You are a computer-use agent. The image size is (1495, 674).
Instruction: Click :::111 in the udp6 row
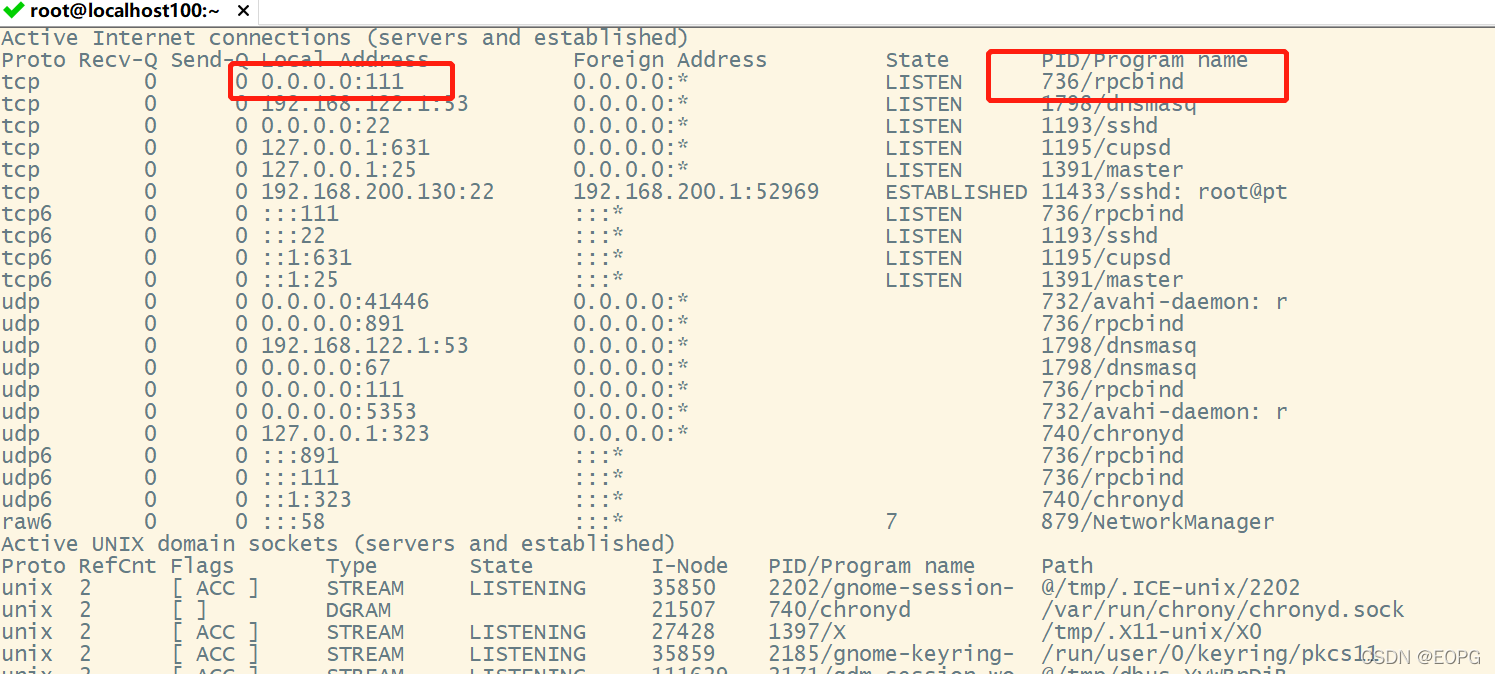300,478
